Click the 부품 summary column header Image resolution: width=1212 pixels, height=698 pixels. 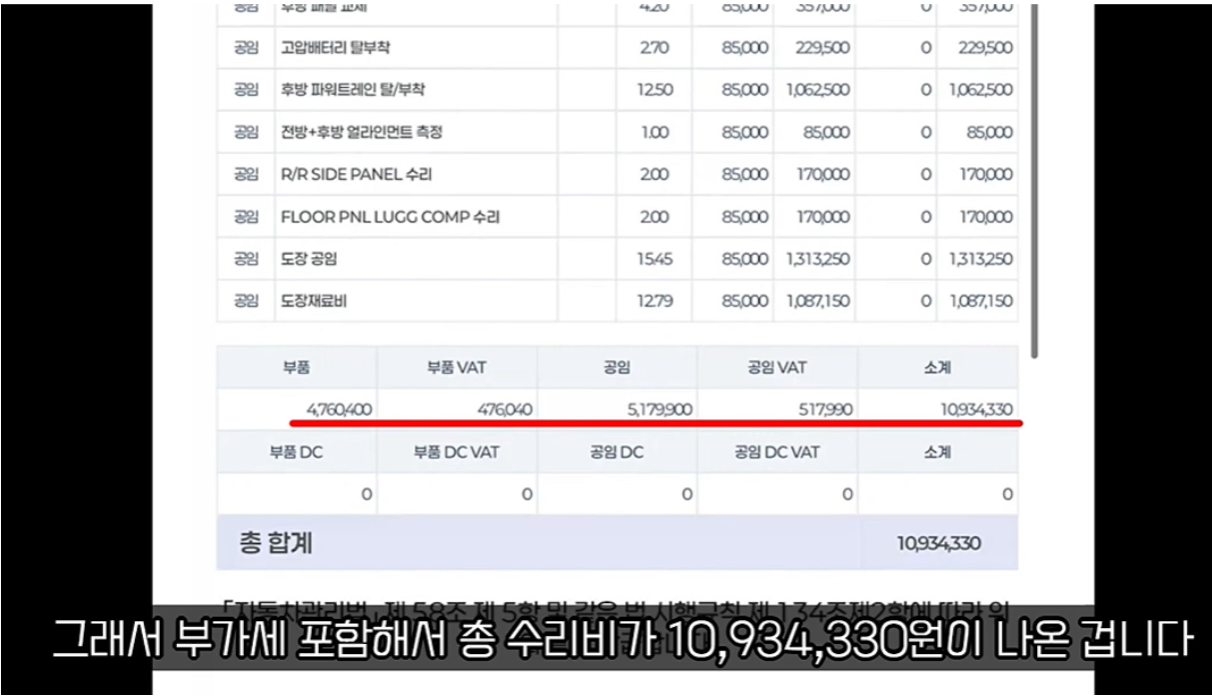[x=296, y=368]
